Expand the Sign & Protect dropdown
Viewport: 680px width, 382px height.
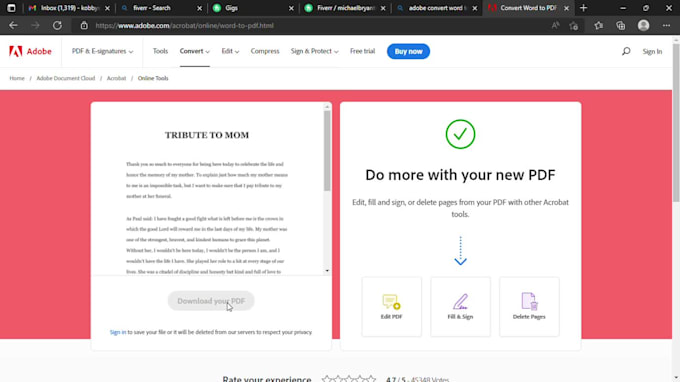[x=314, y=51]
